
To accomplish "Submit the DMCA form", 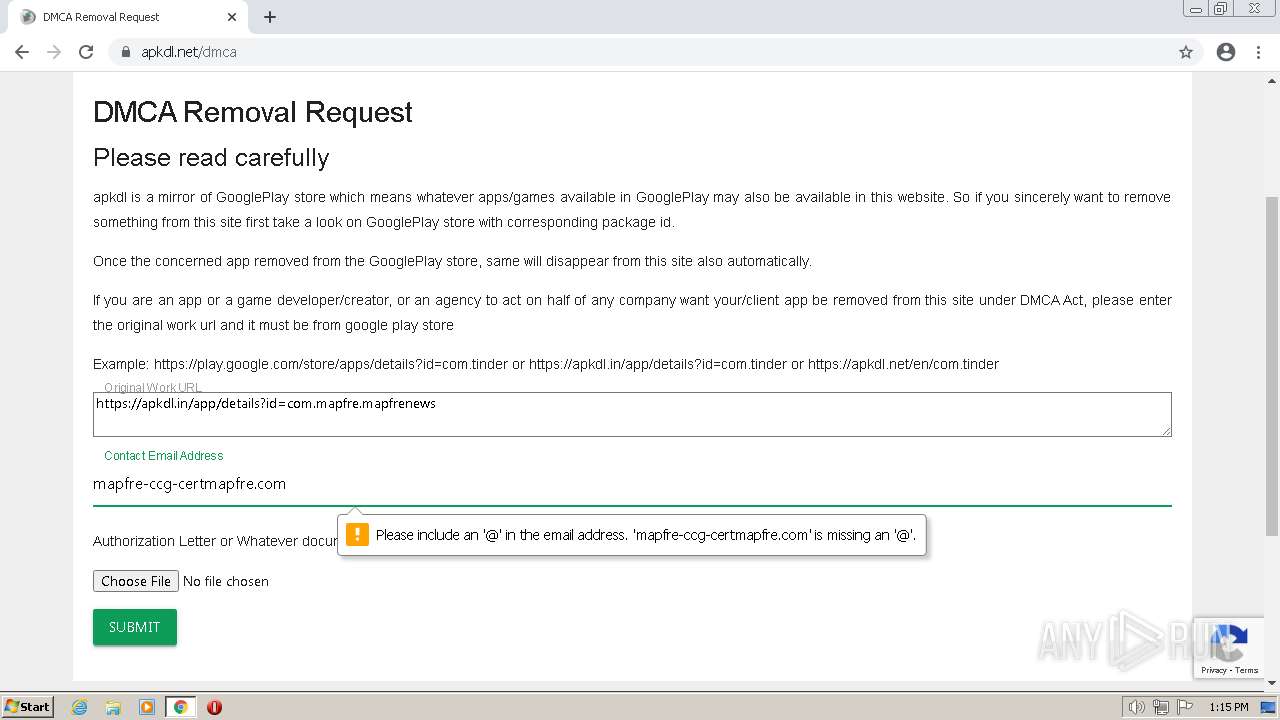I will tap(135, 627).
